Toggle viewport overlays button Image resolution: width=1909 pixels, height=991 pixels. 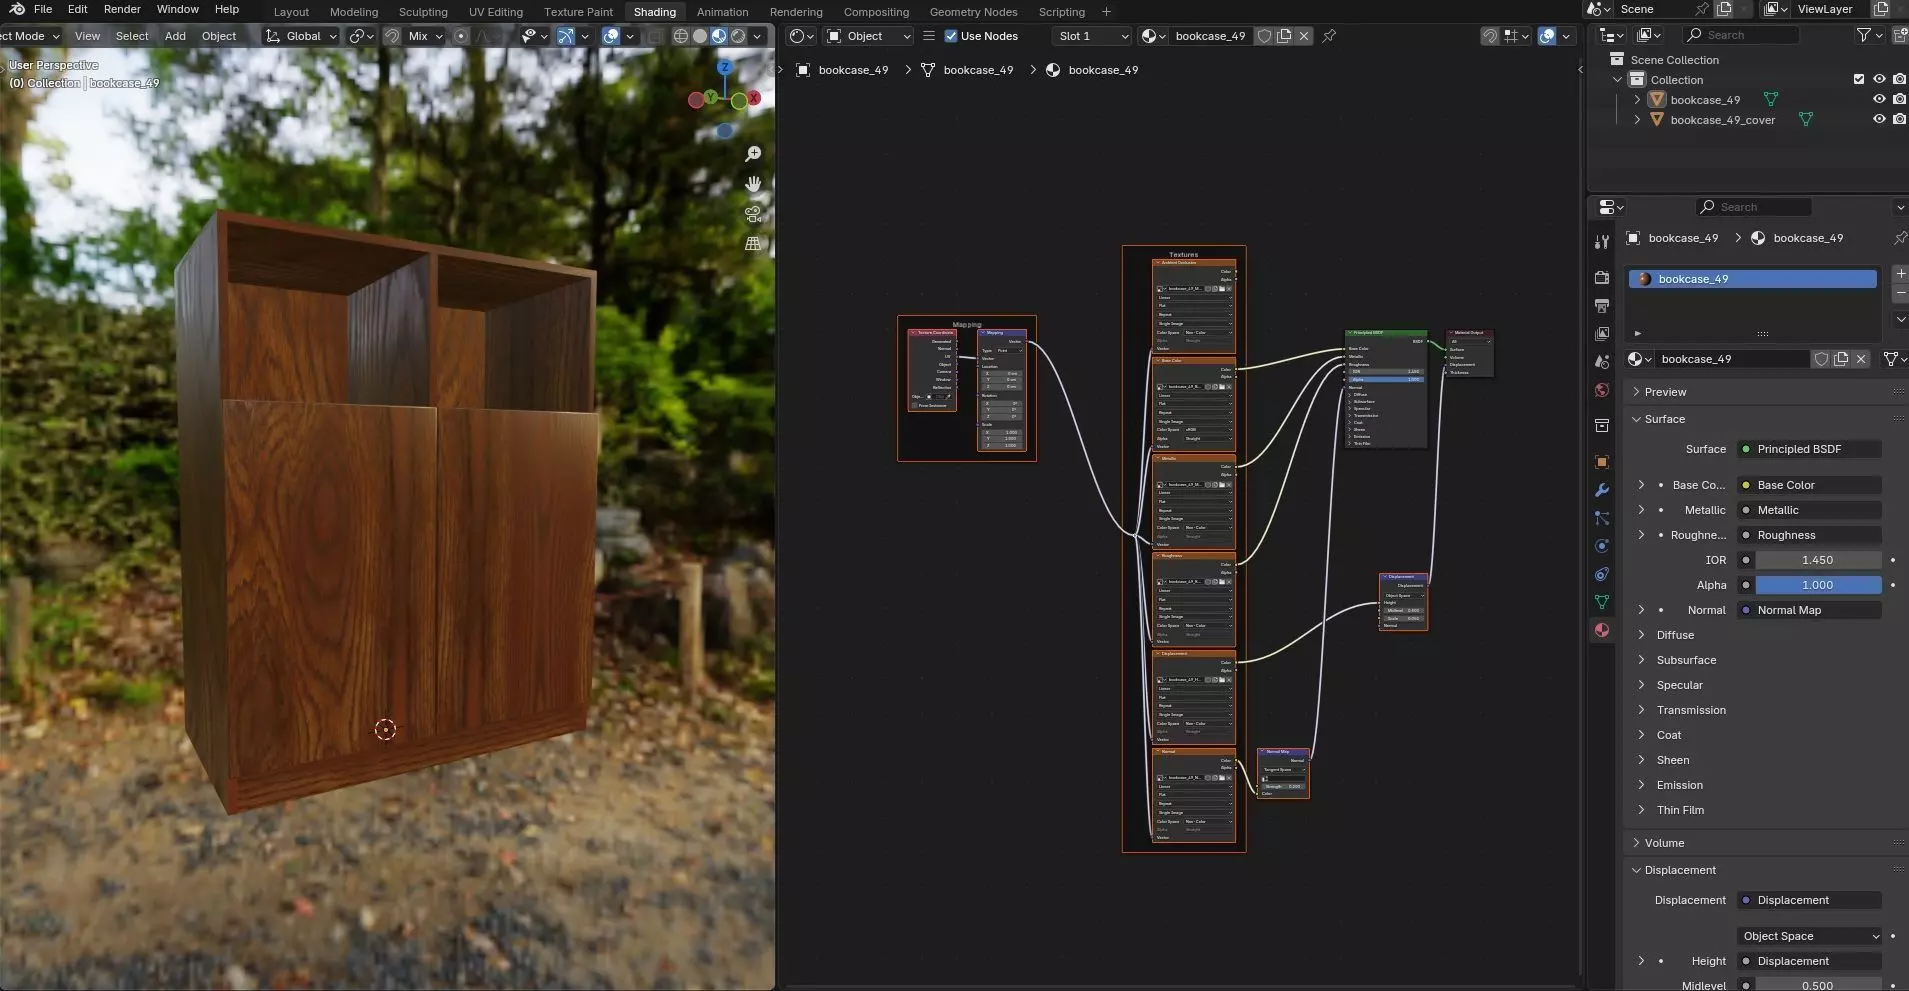click(611, 36)
